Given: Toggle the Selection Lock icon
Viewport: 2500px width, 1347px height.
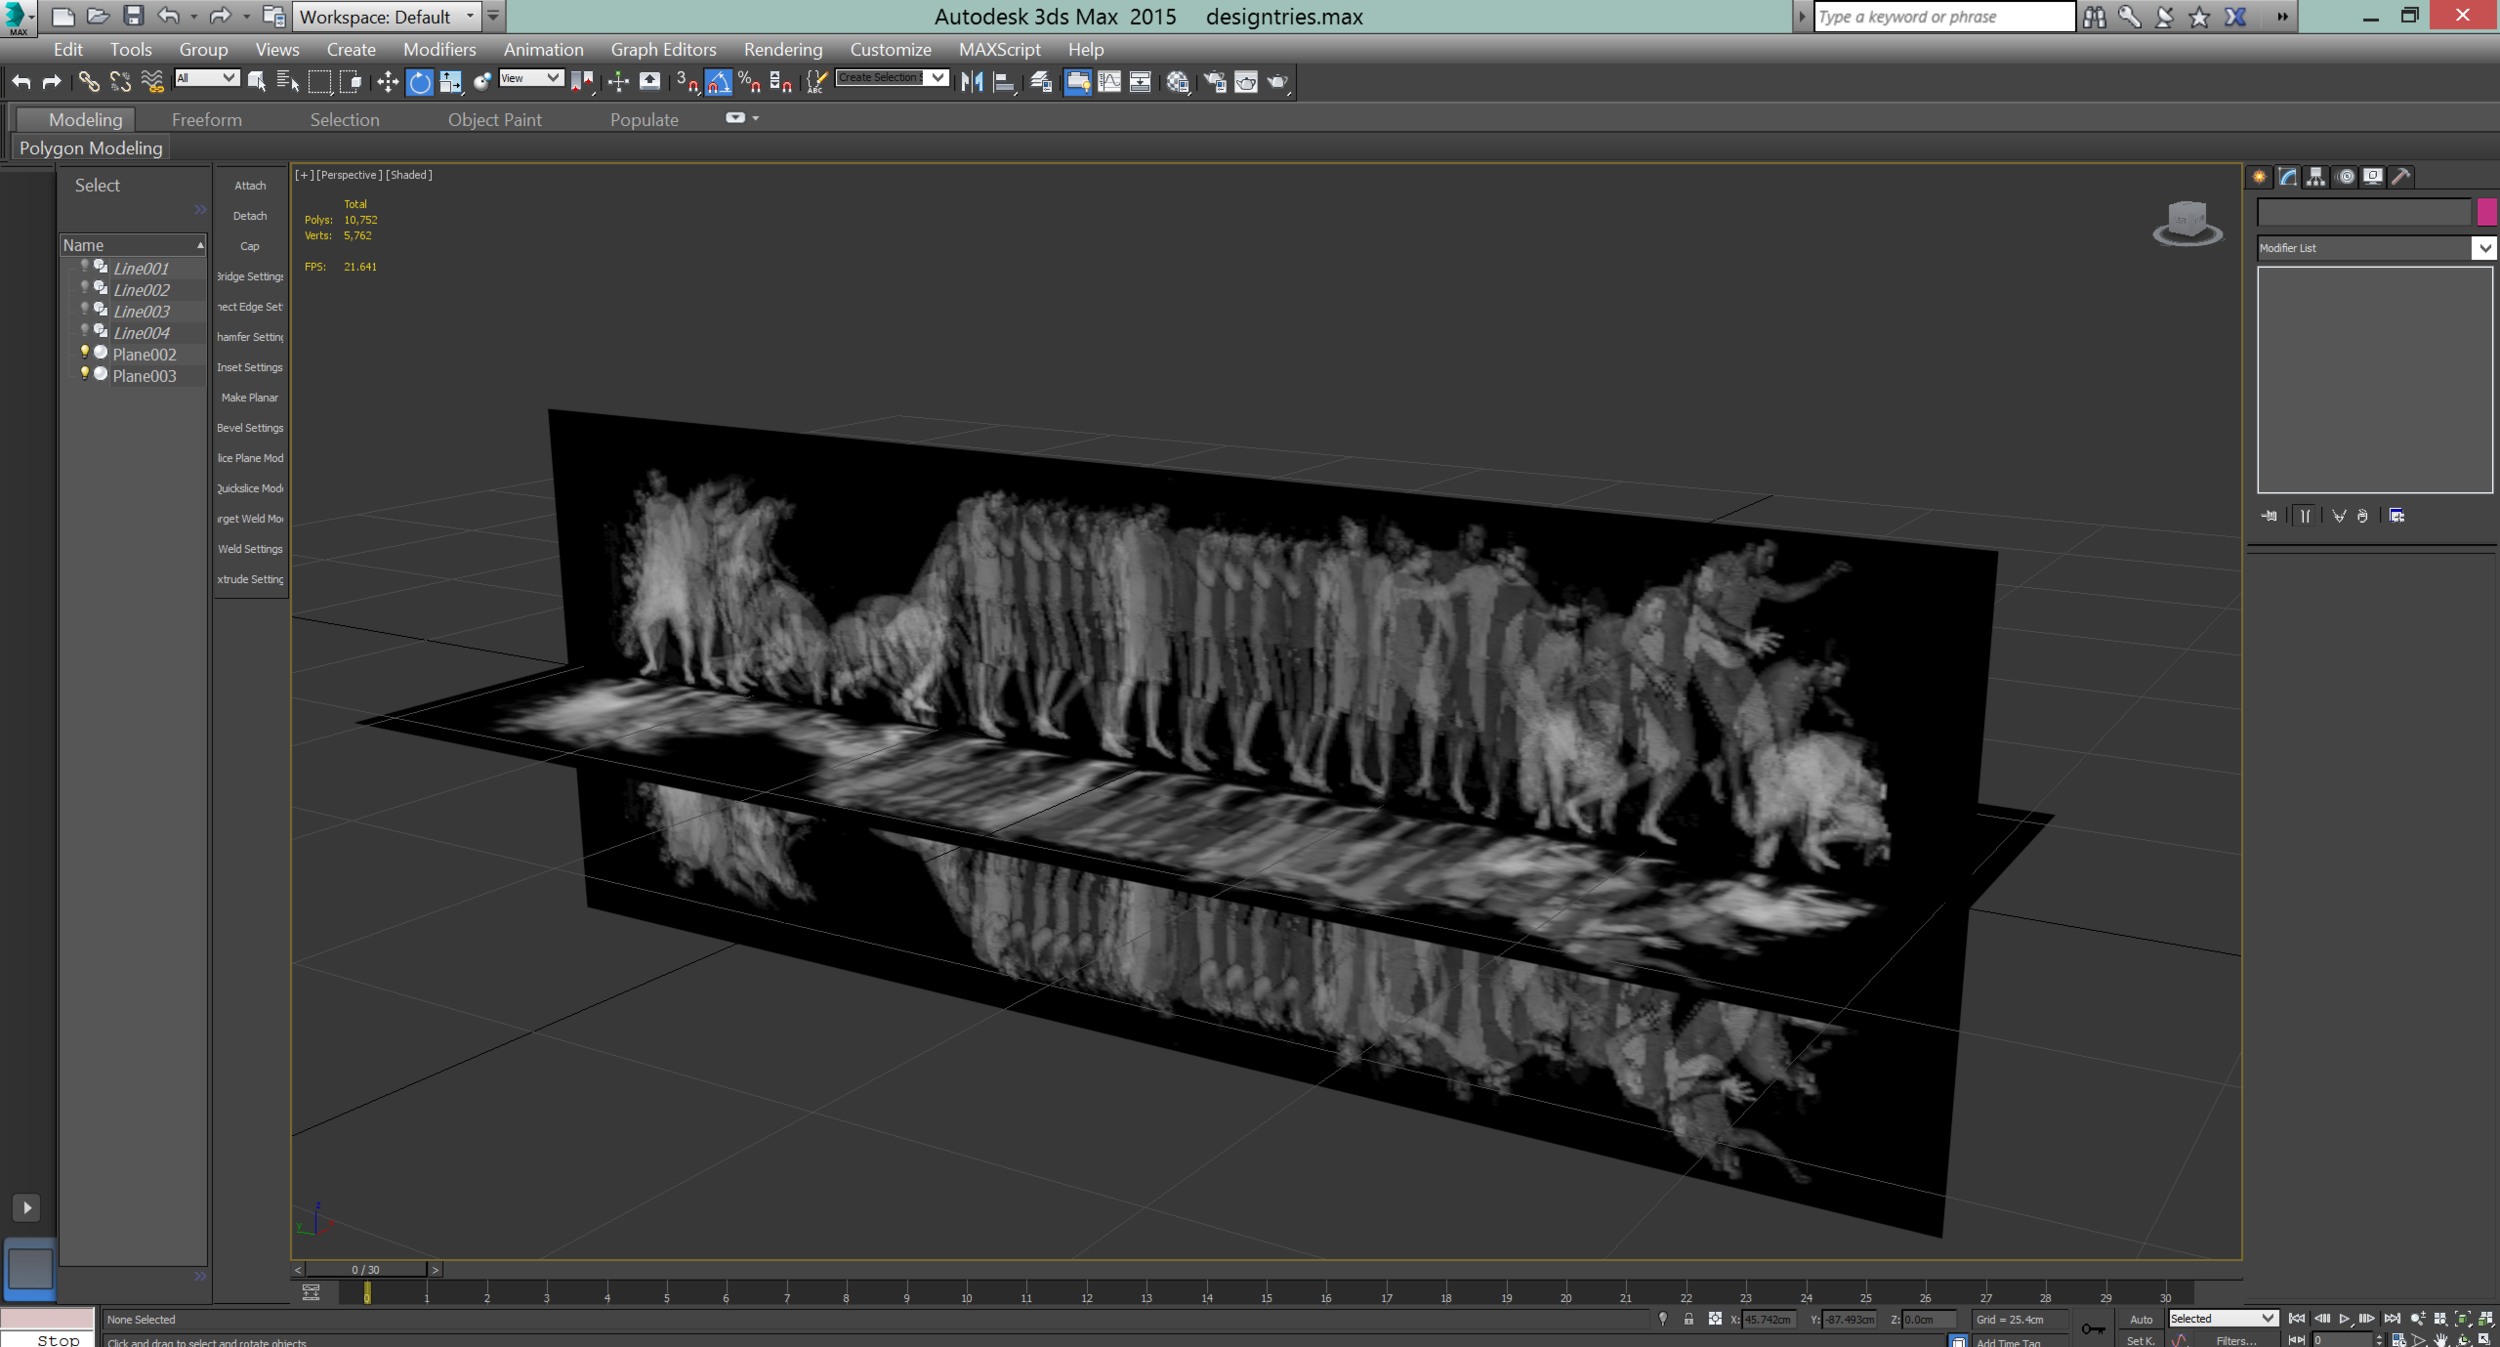Looking at the screenshot, I should pyautogui.click(x=1688, y=1319).
